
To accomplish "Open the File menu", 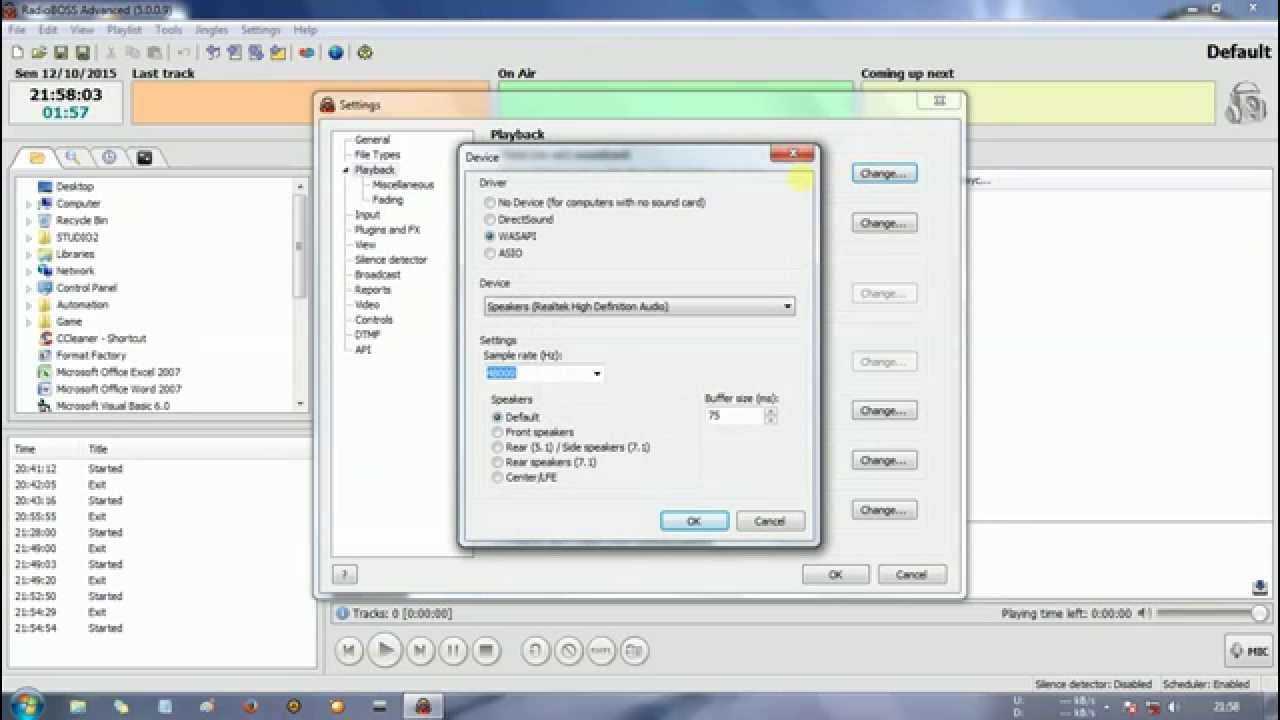I will point(17,30).
